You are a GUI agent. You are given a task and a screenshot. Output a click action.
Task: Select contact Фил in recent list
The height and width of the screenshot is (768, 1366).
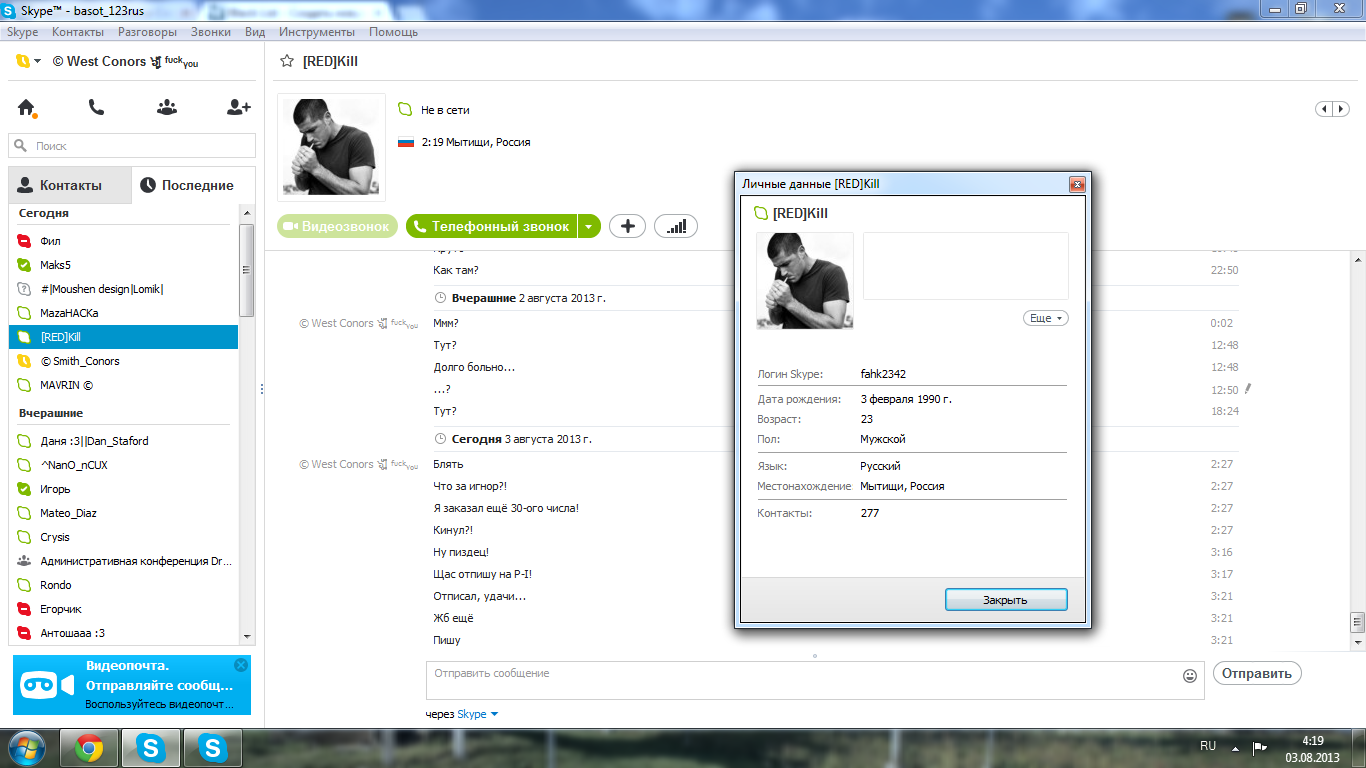tap(124, 241)
